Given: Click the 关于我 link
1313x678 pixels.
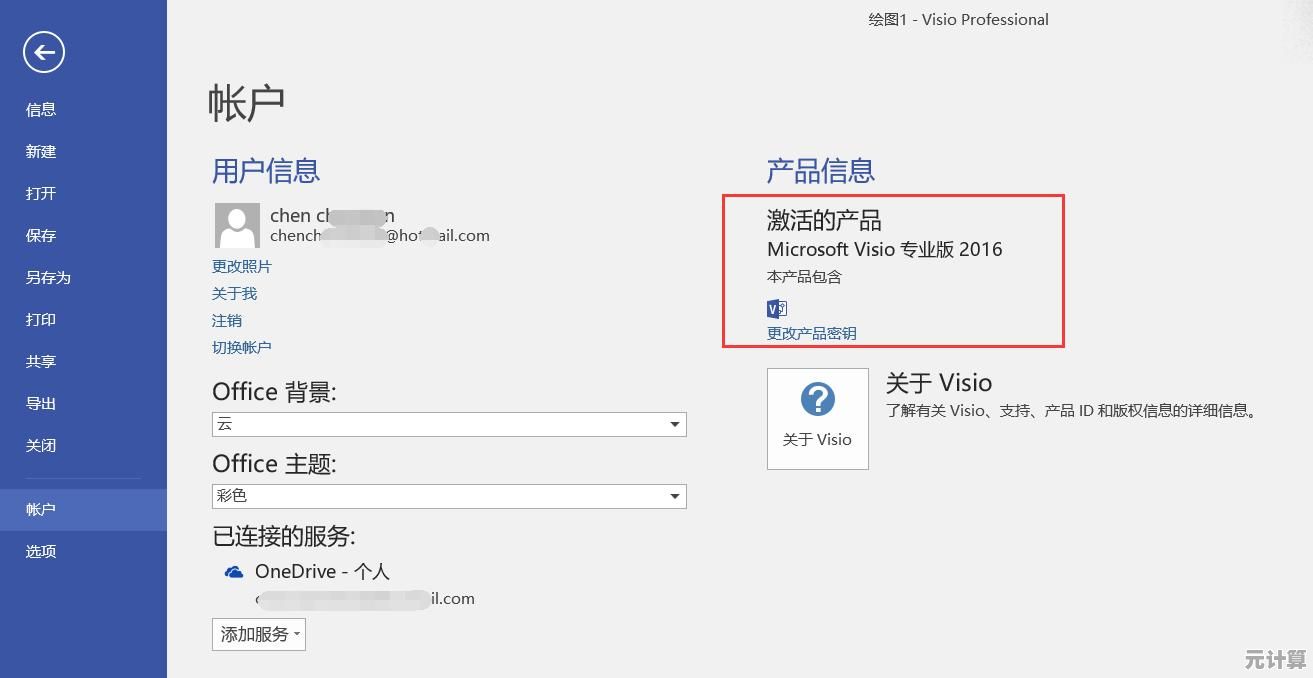Looking at the screenshot, I should tap(234, 294).
